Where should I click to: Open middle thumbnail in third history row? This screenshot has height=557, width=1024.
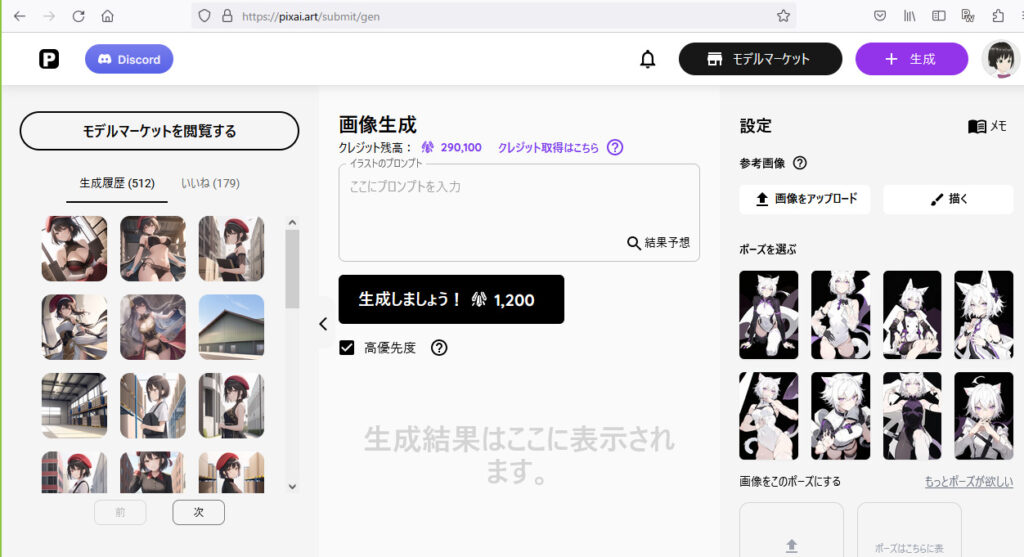click(x=153, y=406)
